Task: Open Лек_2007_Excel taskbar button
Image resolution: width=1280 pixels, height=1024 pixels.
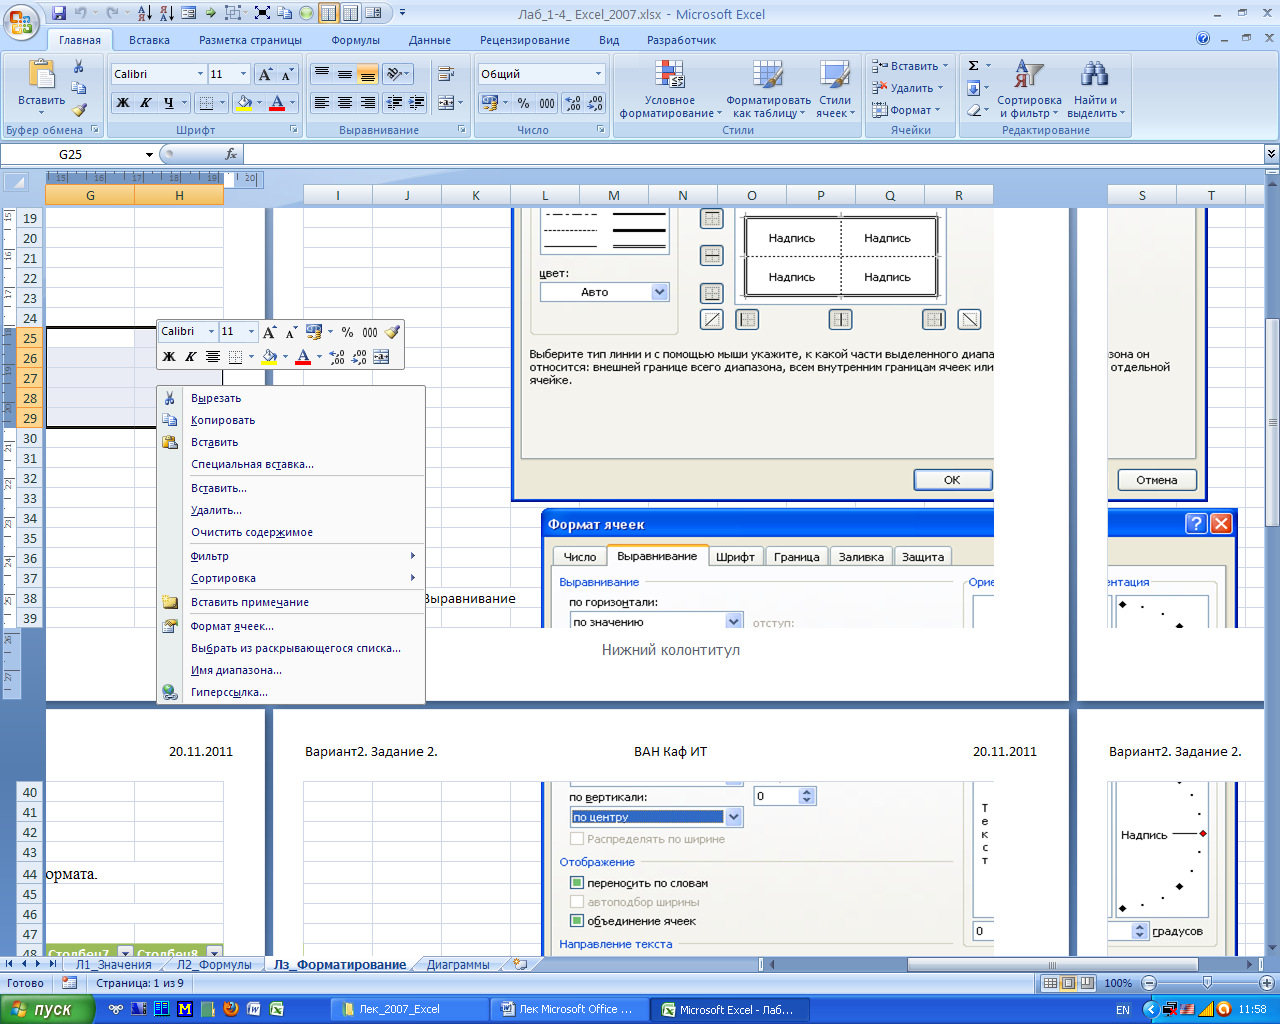Action: coord(408,1009)
